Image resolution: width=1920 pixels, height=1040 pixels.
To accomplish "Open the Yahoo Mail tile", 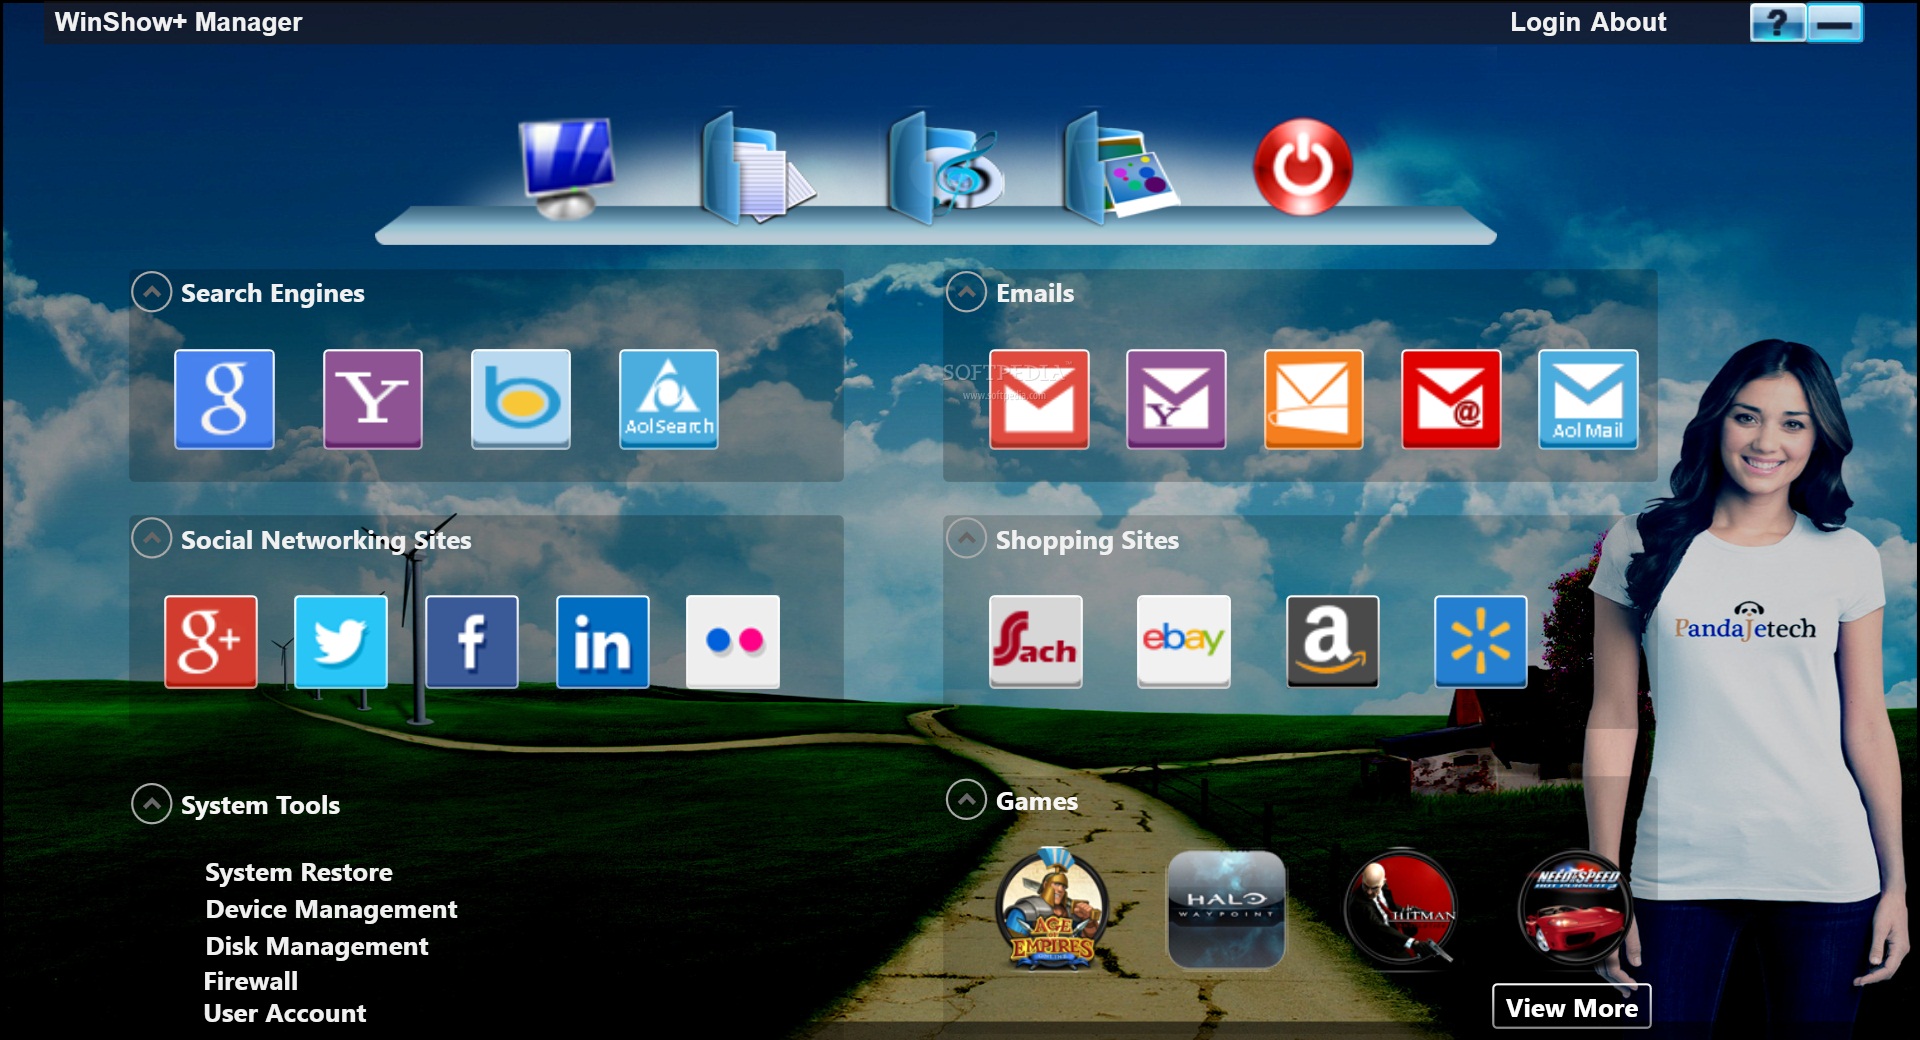I will pyautogui.click(x=1176, y=399).
